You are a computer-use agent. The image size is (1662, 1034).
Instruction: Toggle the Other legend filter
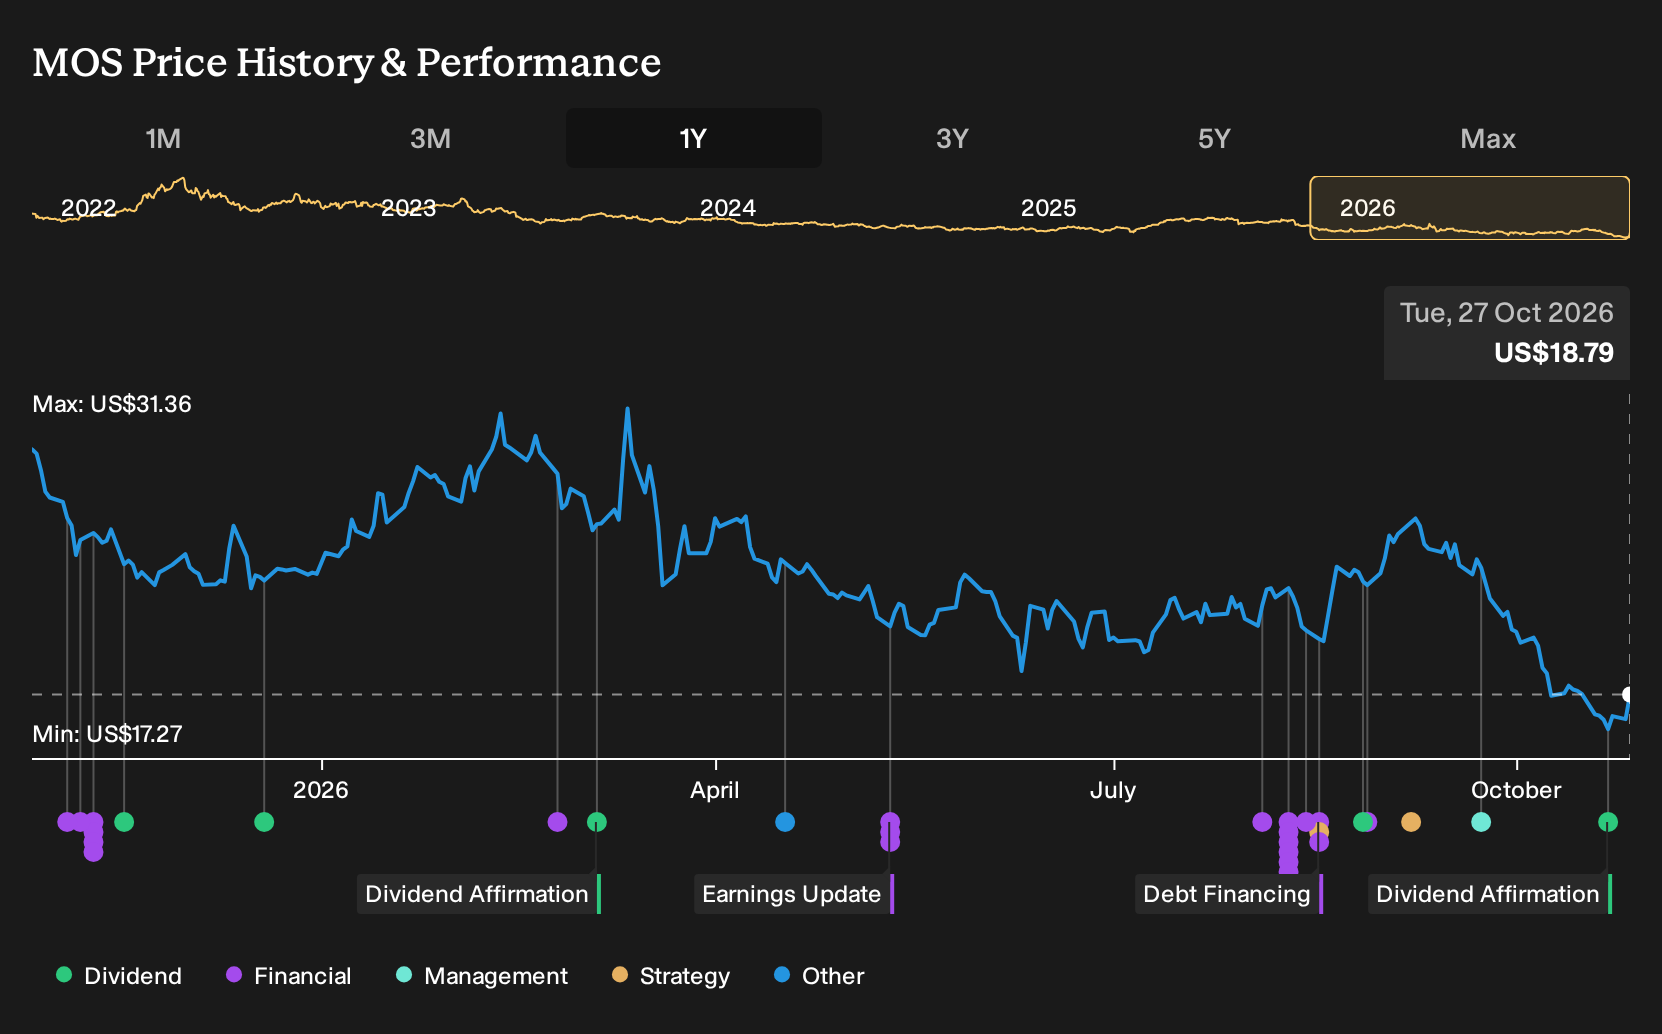819,976
